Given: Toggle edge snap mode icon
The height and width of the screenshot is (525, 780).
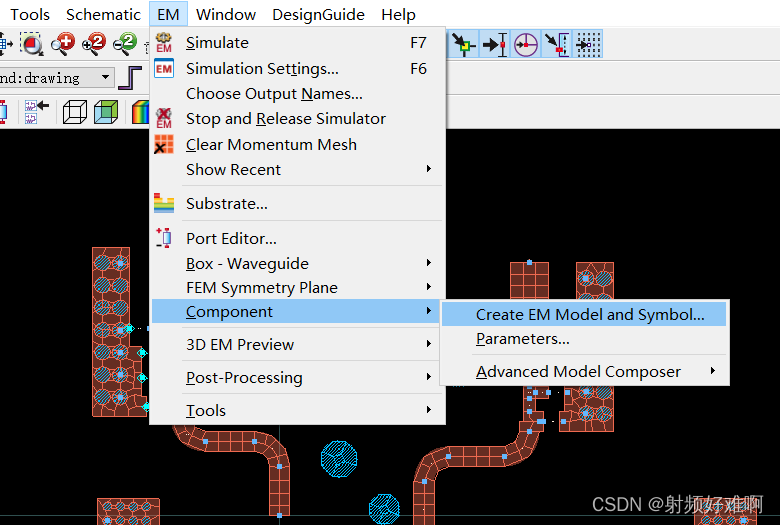Looking at the screenshot, I should (557, 44).
